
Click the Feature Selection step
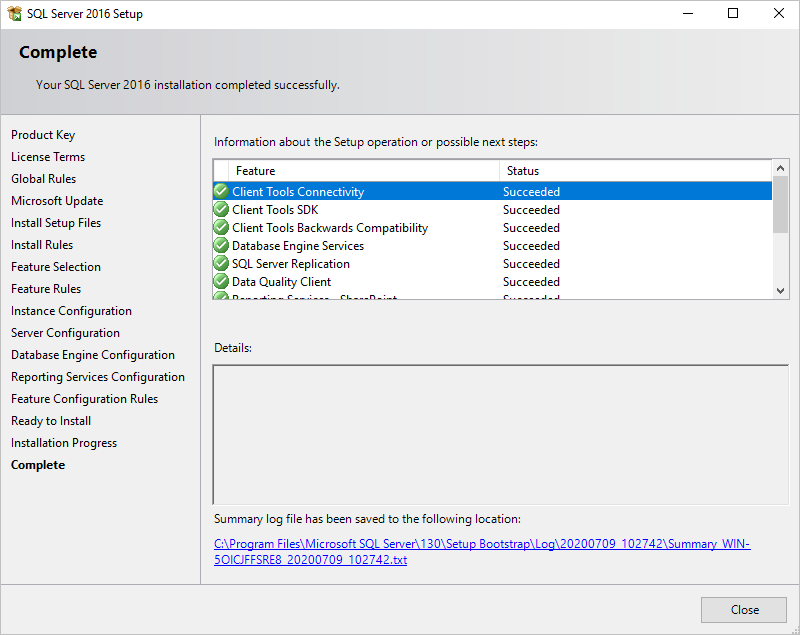(56, 267)
